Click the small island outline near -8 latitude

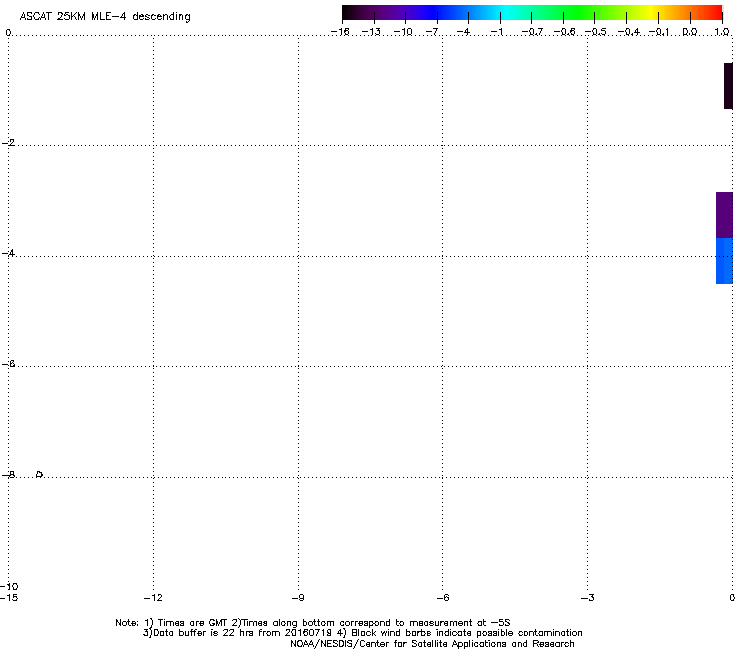(x=40, y=474)
